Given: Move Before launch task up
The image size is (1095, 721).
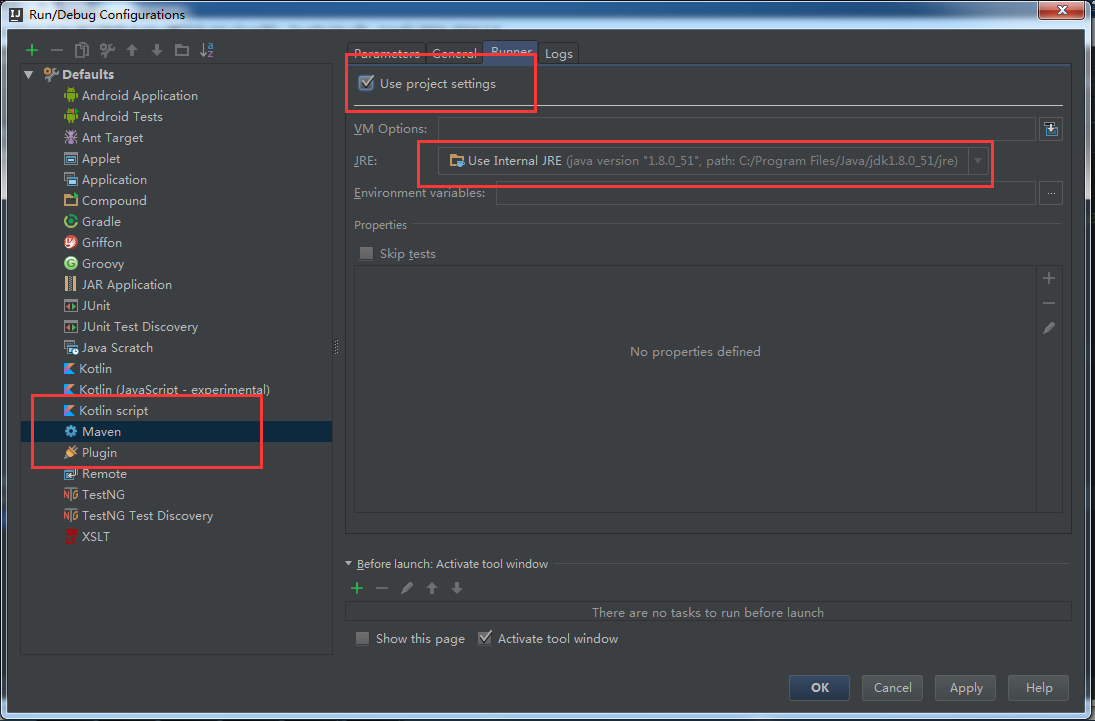Looking at the screenshot, I should pyautogui.click(x=432, y=588).
